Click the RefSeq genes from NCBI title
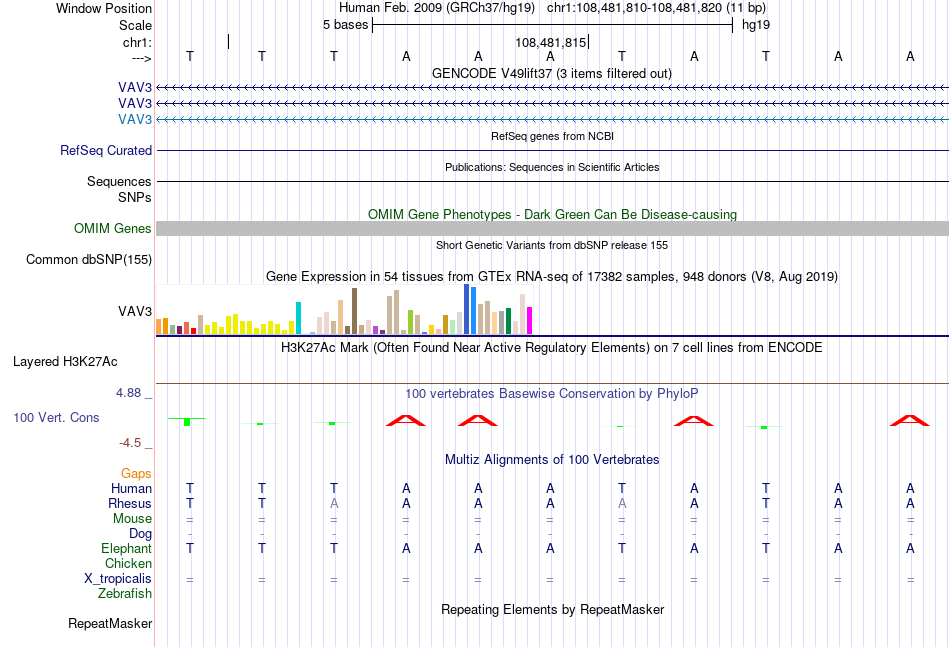 [x=552, y=136]
